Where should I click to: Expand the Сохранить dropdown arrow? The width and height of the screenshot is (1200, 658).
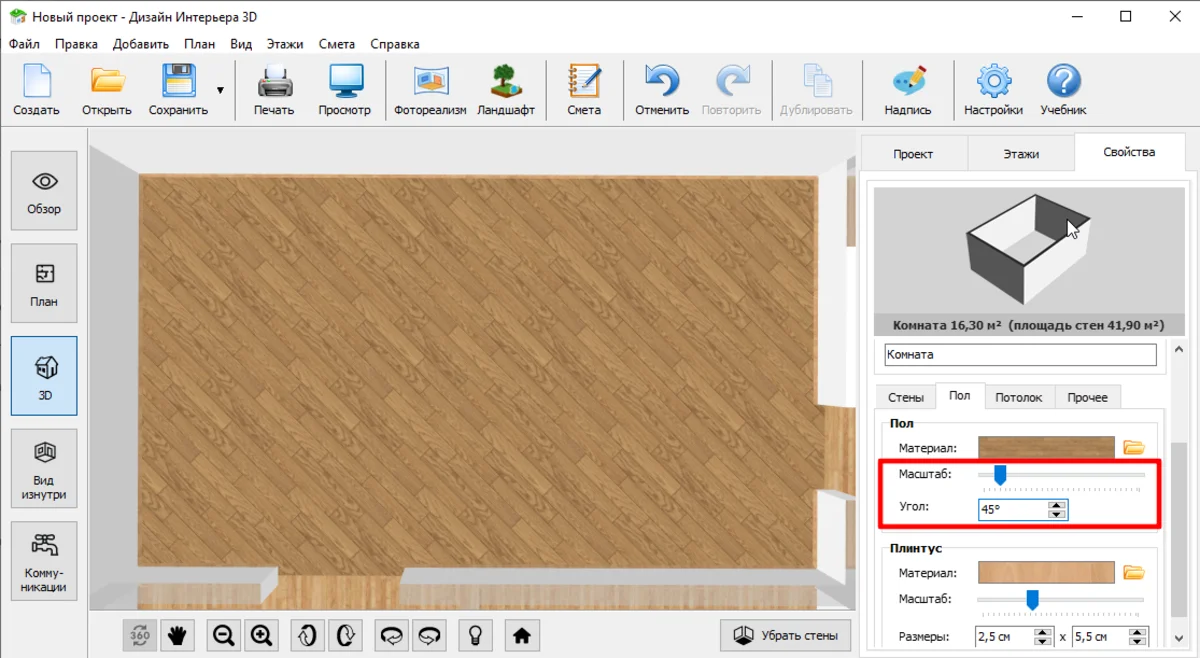(x=220, y=90)
